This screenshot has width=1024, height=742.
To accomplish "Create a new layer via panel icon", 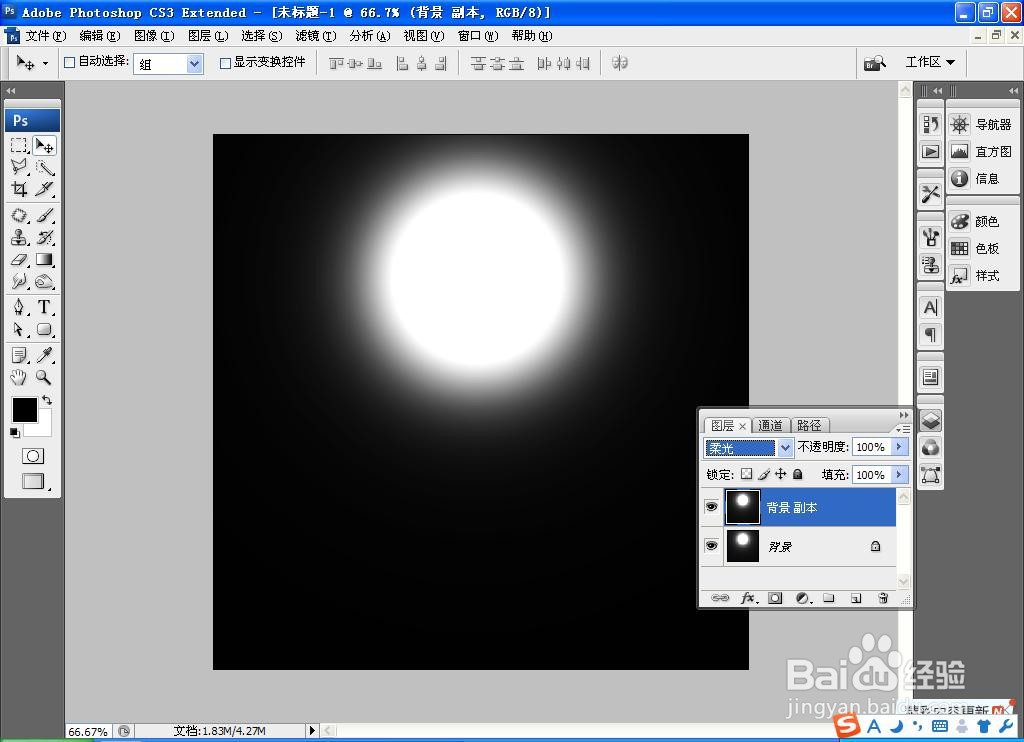I will [x=856, y=598].
